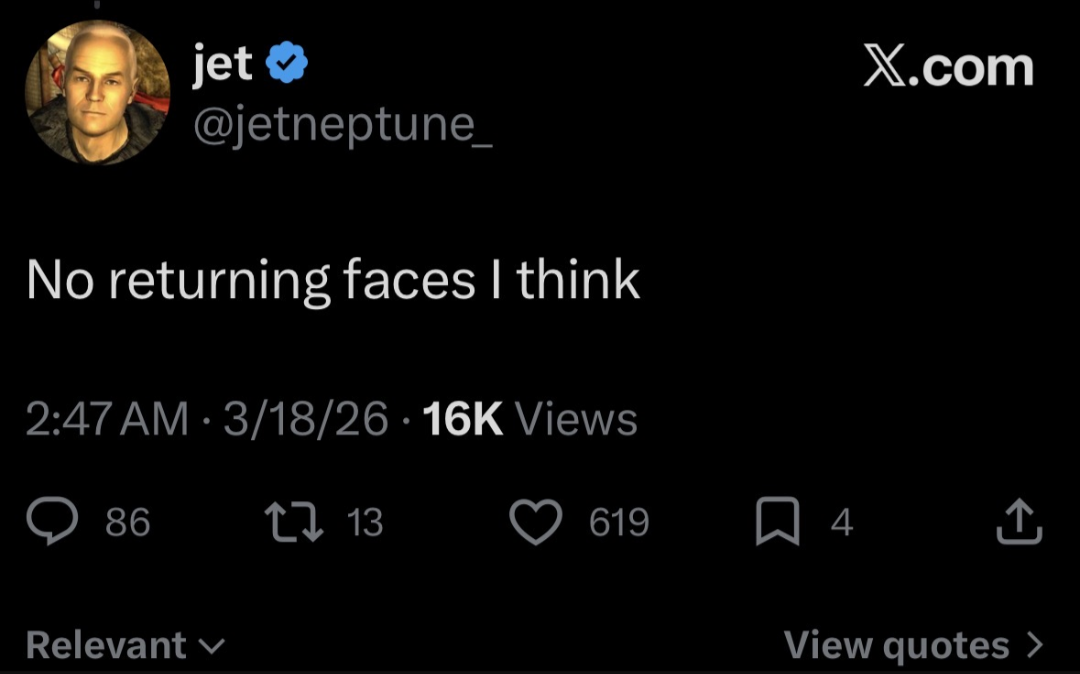The height and width of the screenshot is (674, 1080).
Task: Click the 3/18/26 post date
Action: coord(305,419)
